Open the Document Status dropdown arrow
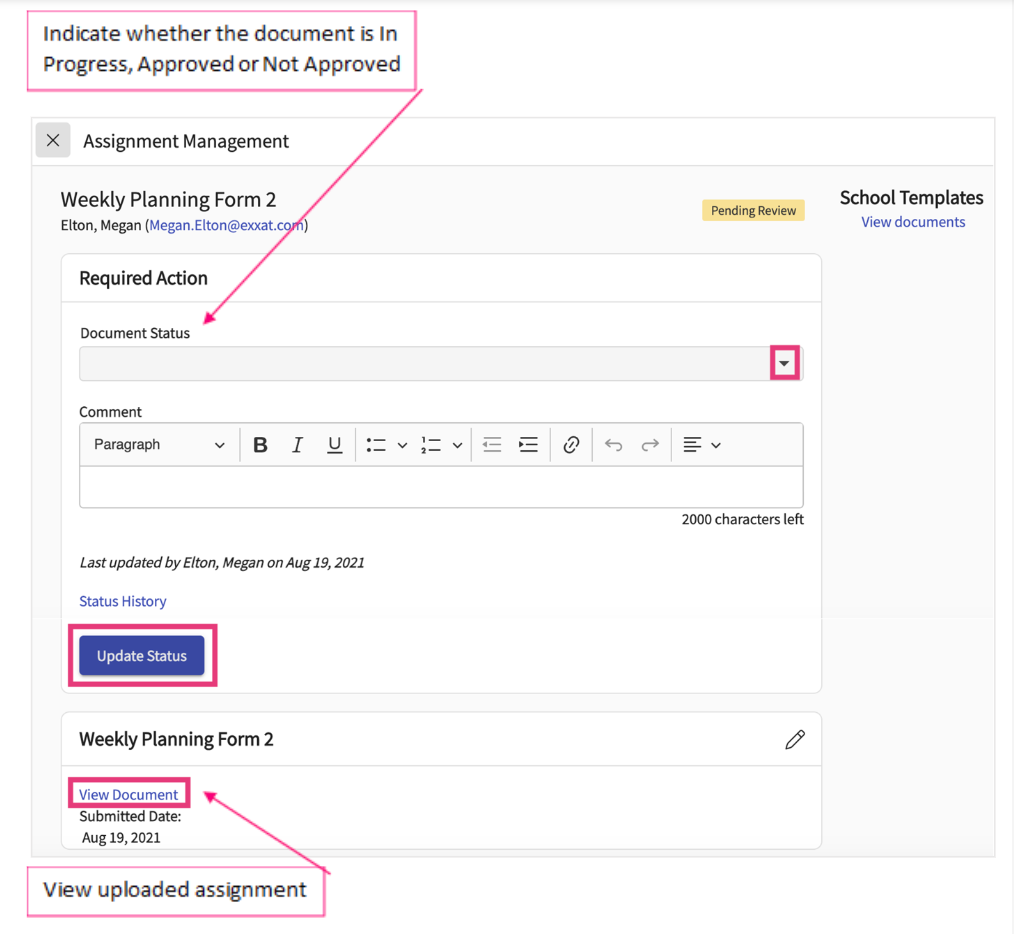The image size is (1014, 934). (x=785, y=364)
